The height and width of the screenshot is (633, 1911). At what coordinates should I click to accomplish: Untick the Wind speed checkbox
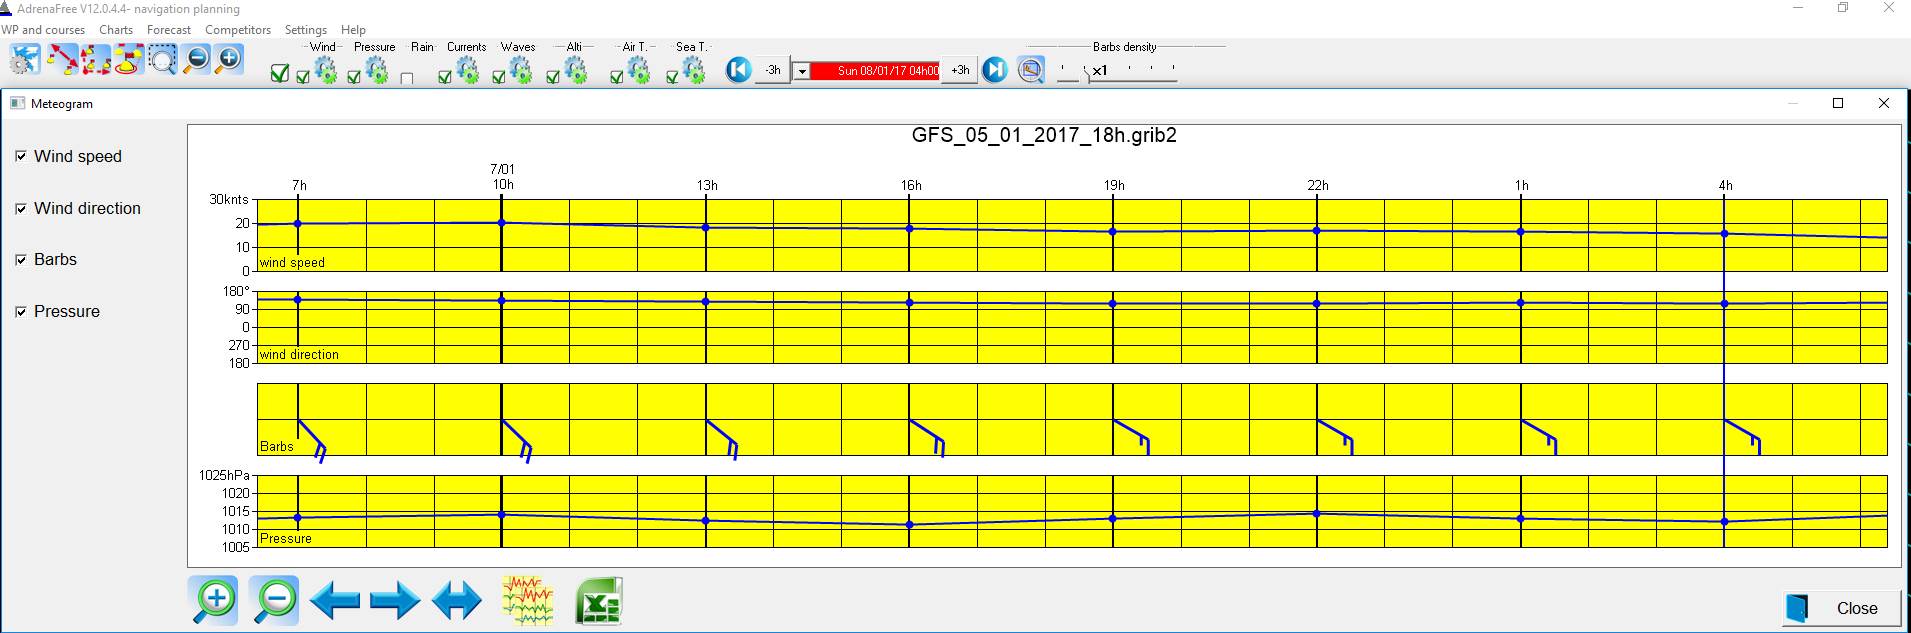[x=21, y=157]
